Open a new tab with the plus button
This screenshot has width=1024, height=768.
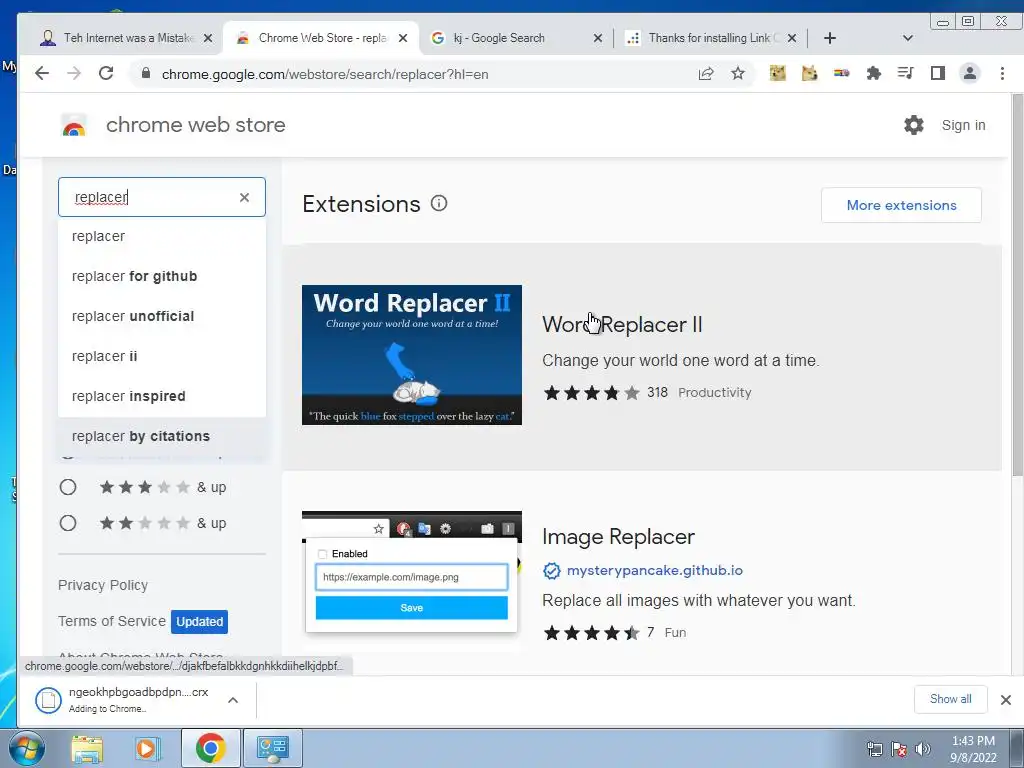tap(829, 39)
